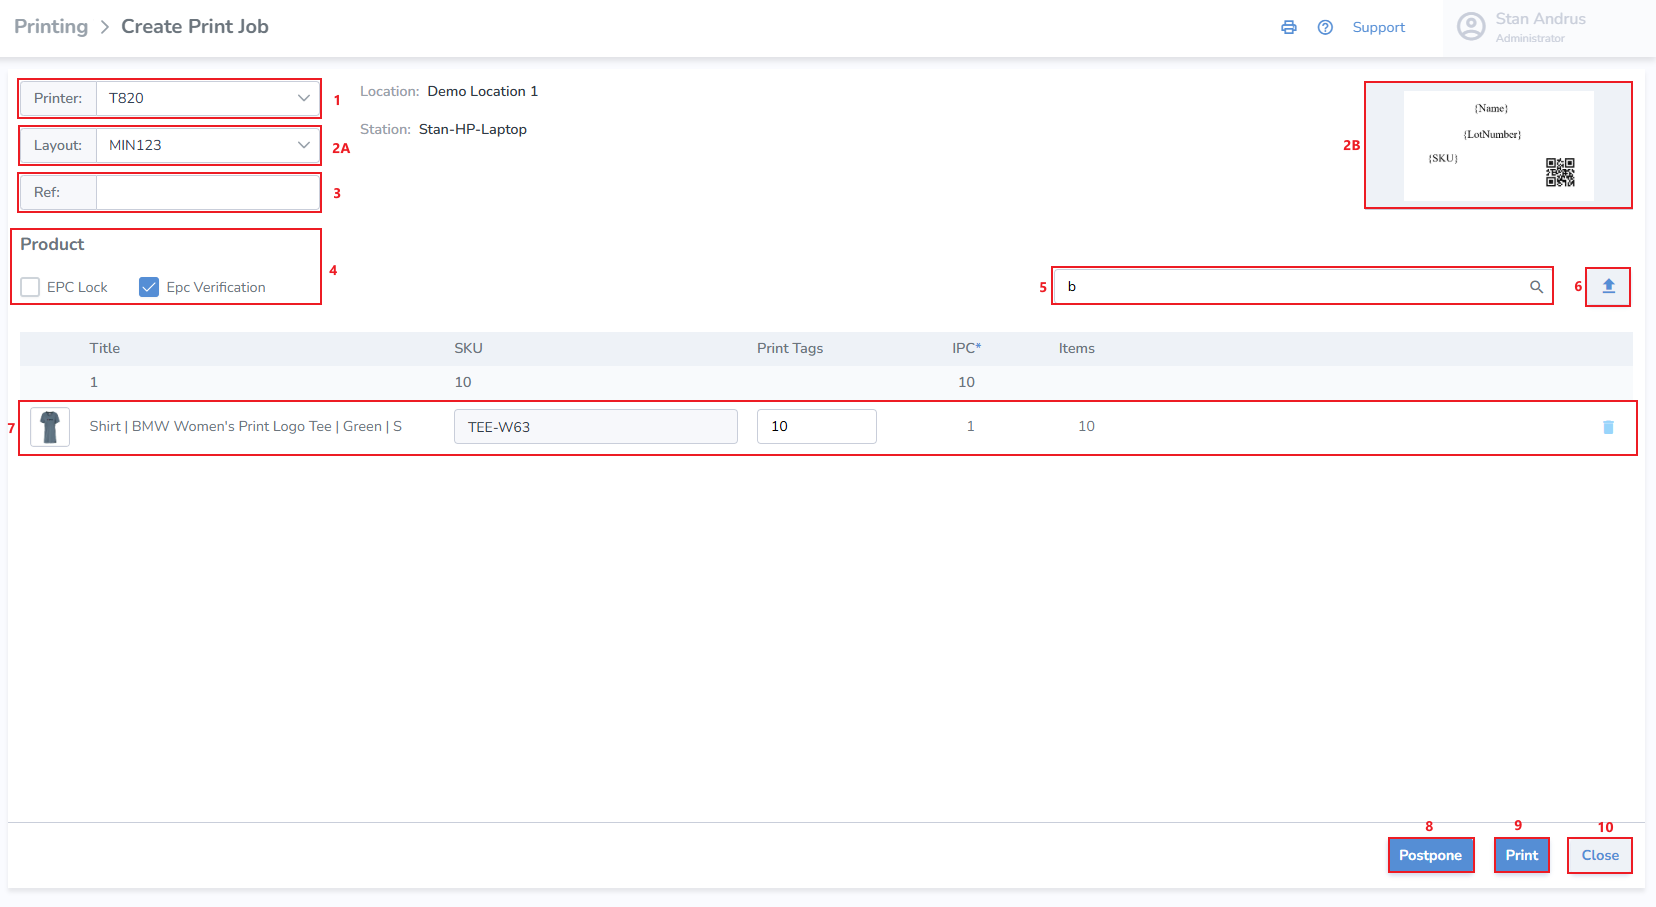The image size is (1656, 907).
Task: Uncheck the Epc Verification checkbox
Action: (x=149, y=287)
